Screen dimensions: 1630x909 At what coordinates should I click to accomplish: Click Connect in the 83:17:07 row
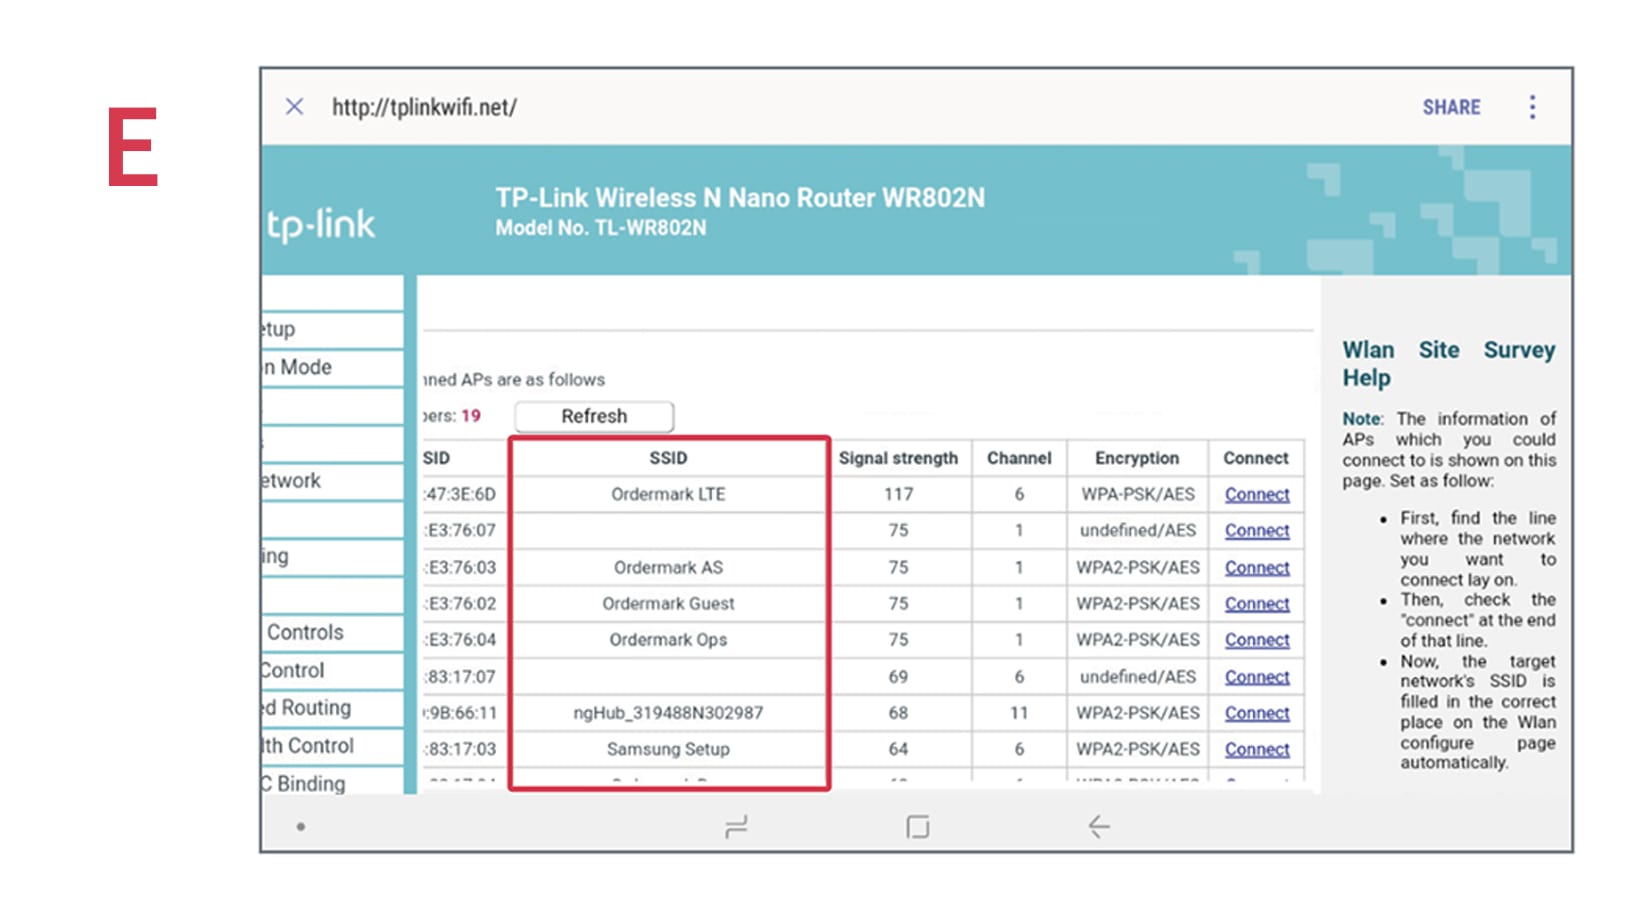1257,676
